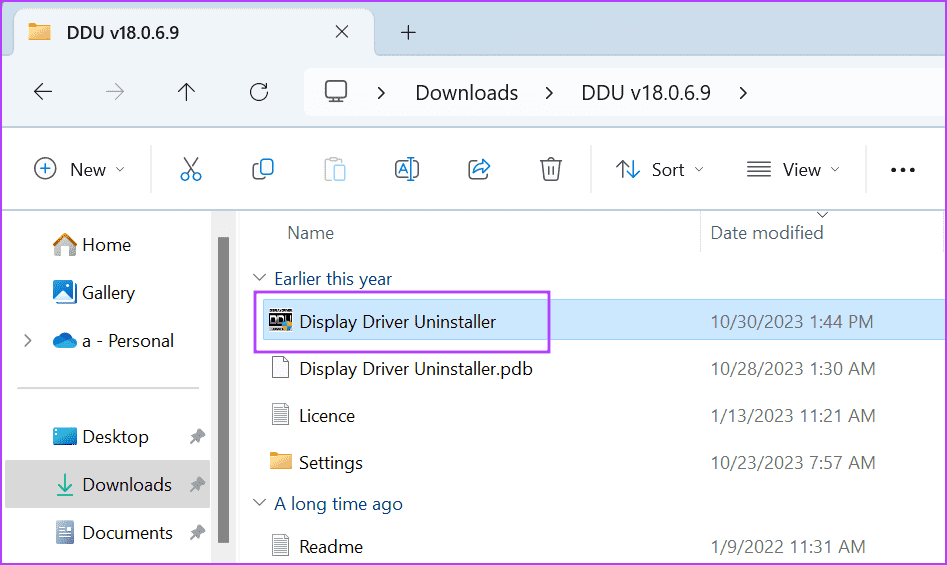Click Downloads in the address bar
Screen dimensions: 947x565
click(x=466, y=92)
